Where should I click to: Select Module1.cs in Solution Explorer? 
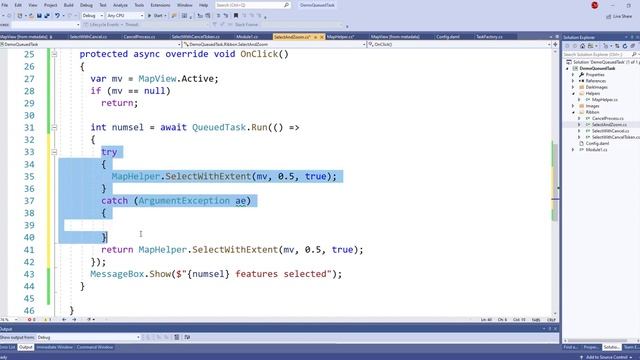(596, 149)
